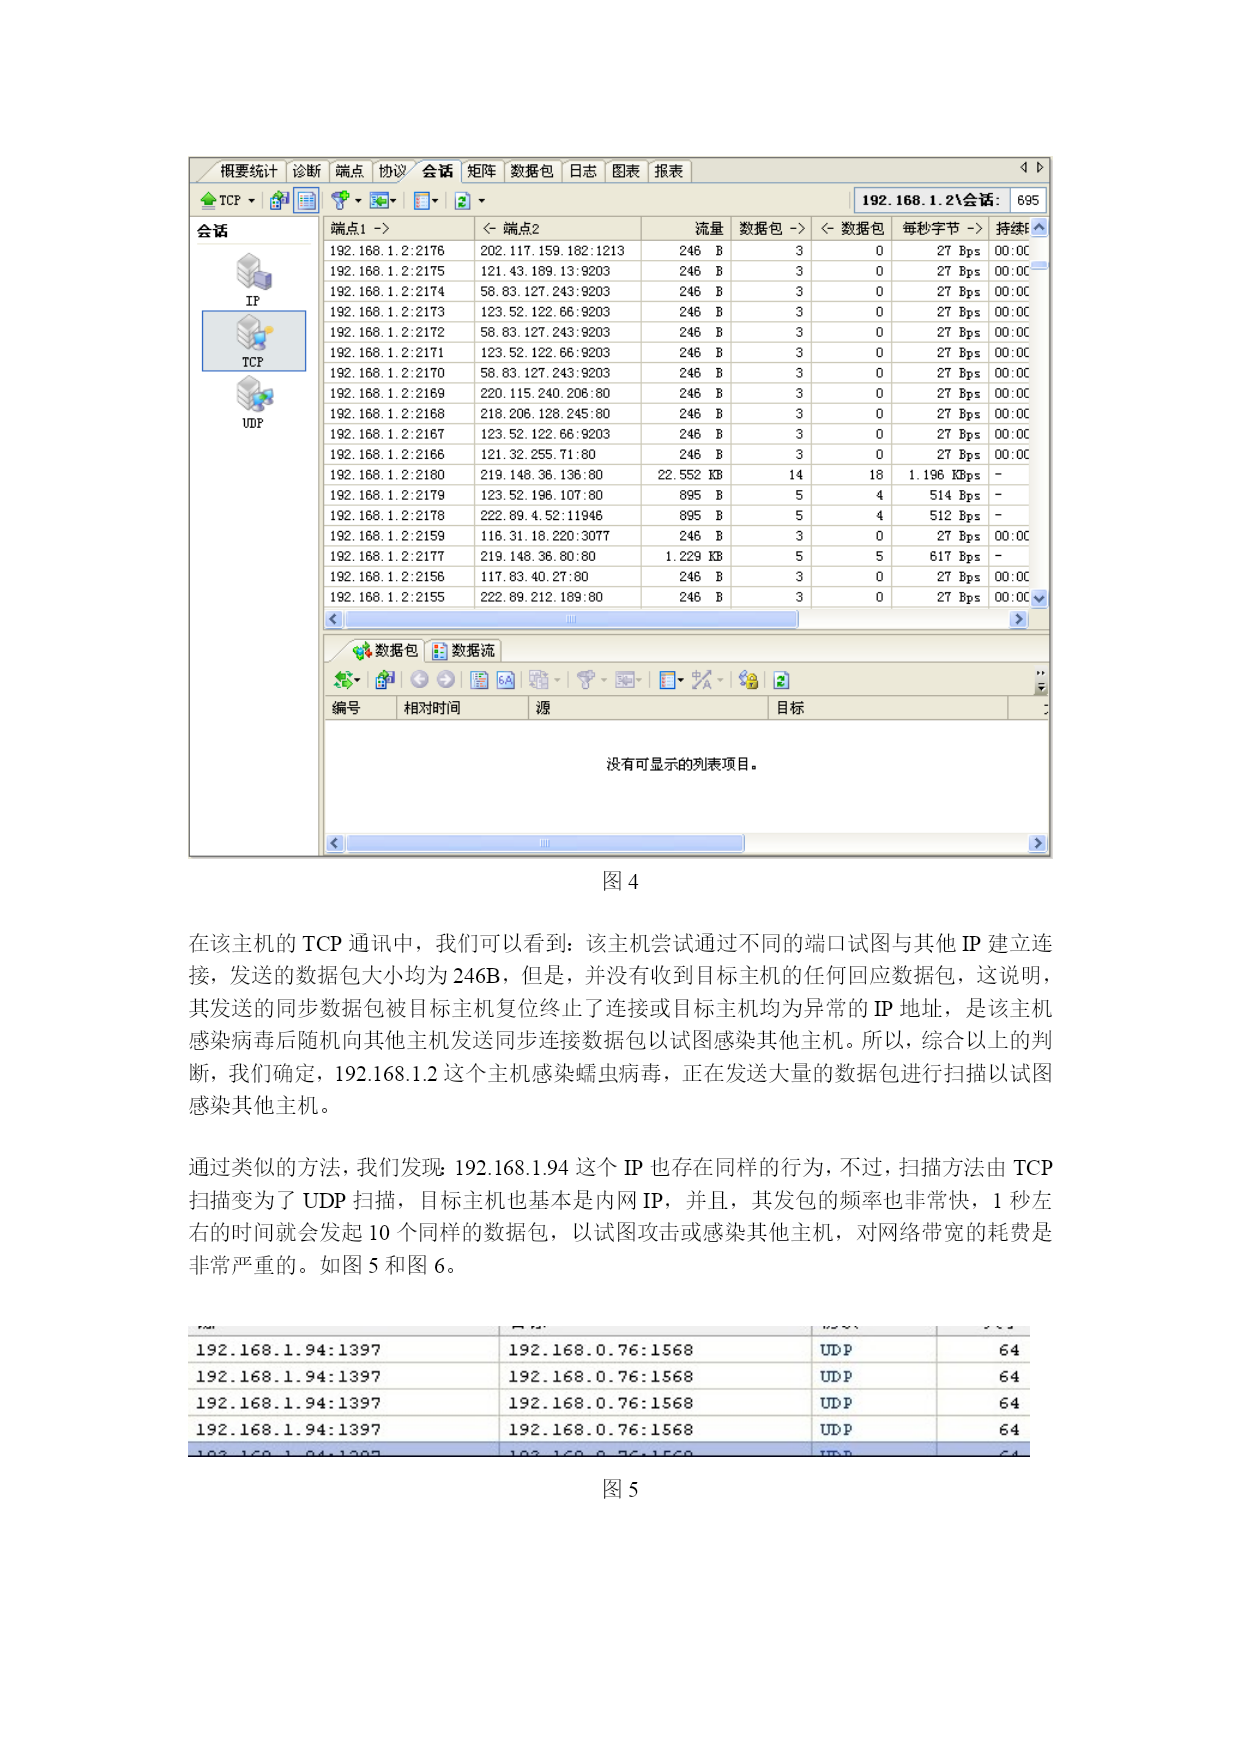
Task: Expand the column display dropdown in the packet toolbar
Action: [x=681, y=681]
